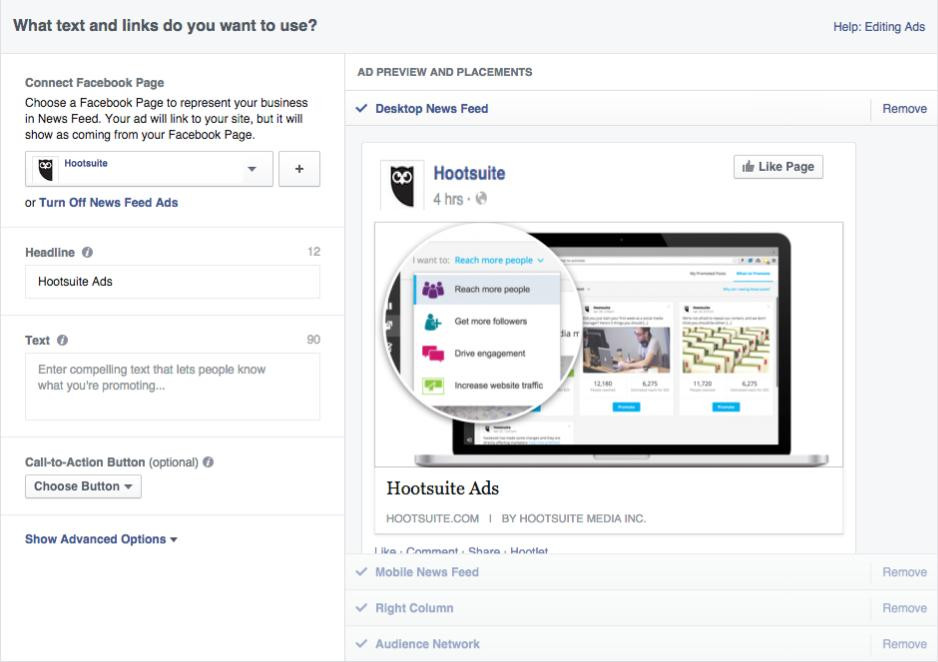Click the globe audience icon beside 4 hrs
This screenshot has height=662, width=938.
(481, 199)
